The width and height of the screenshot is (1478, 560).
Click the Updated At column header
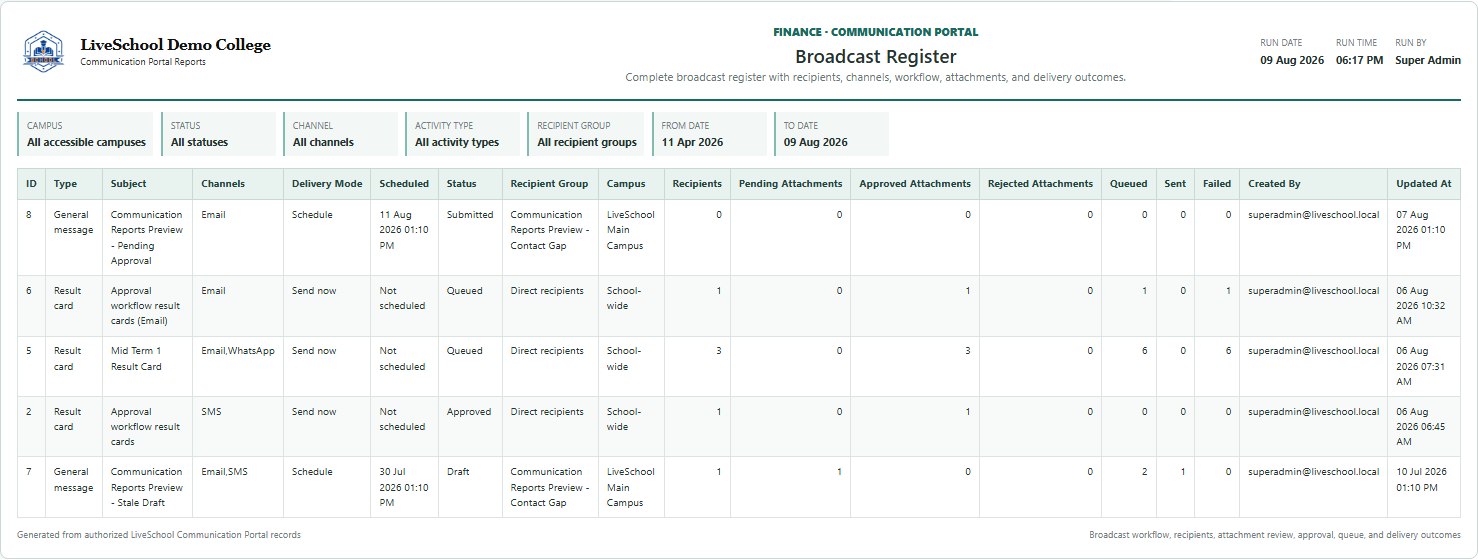coord(1424,184)
